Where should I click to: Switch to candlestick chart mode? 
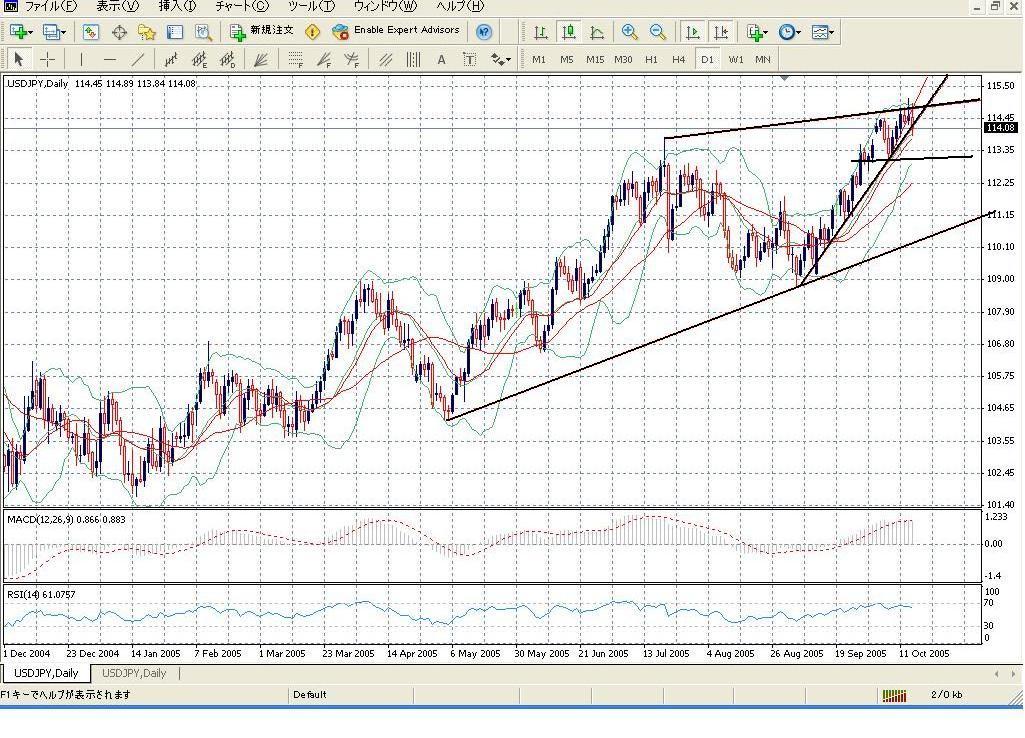pyautogui.click(x=568, y=32)
